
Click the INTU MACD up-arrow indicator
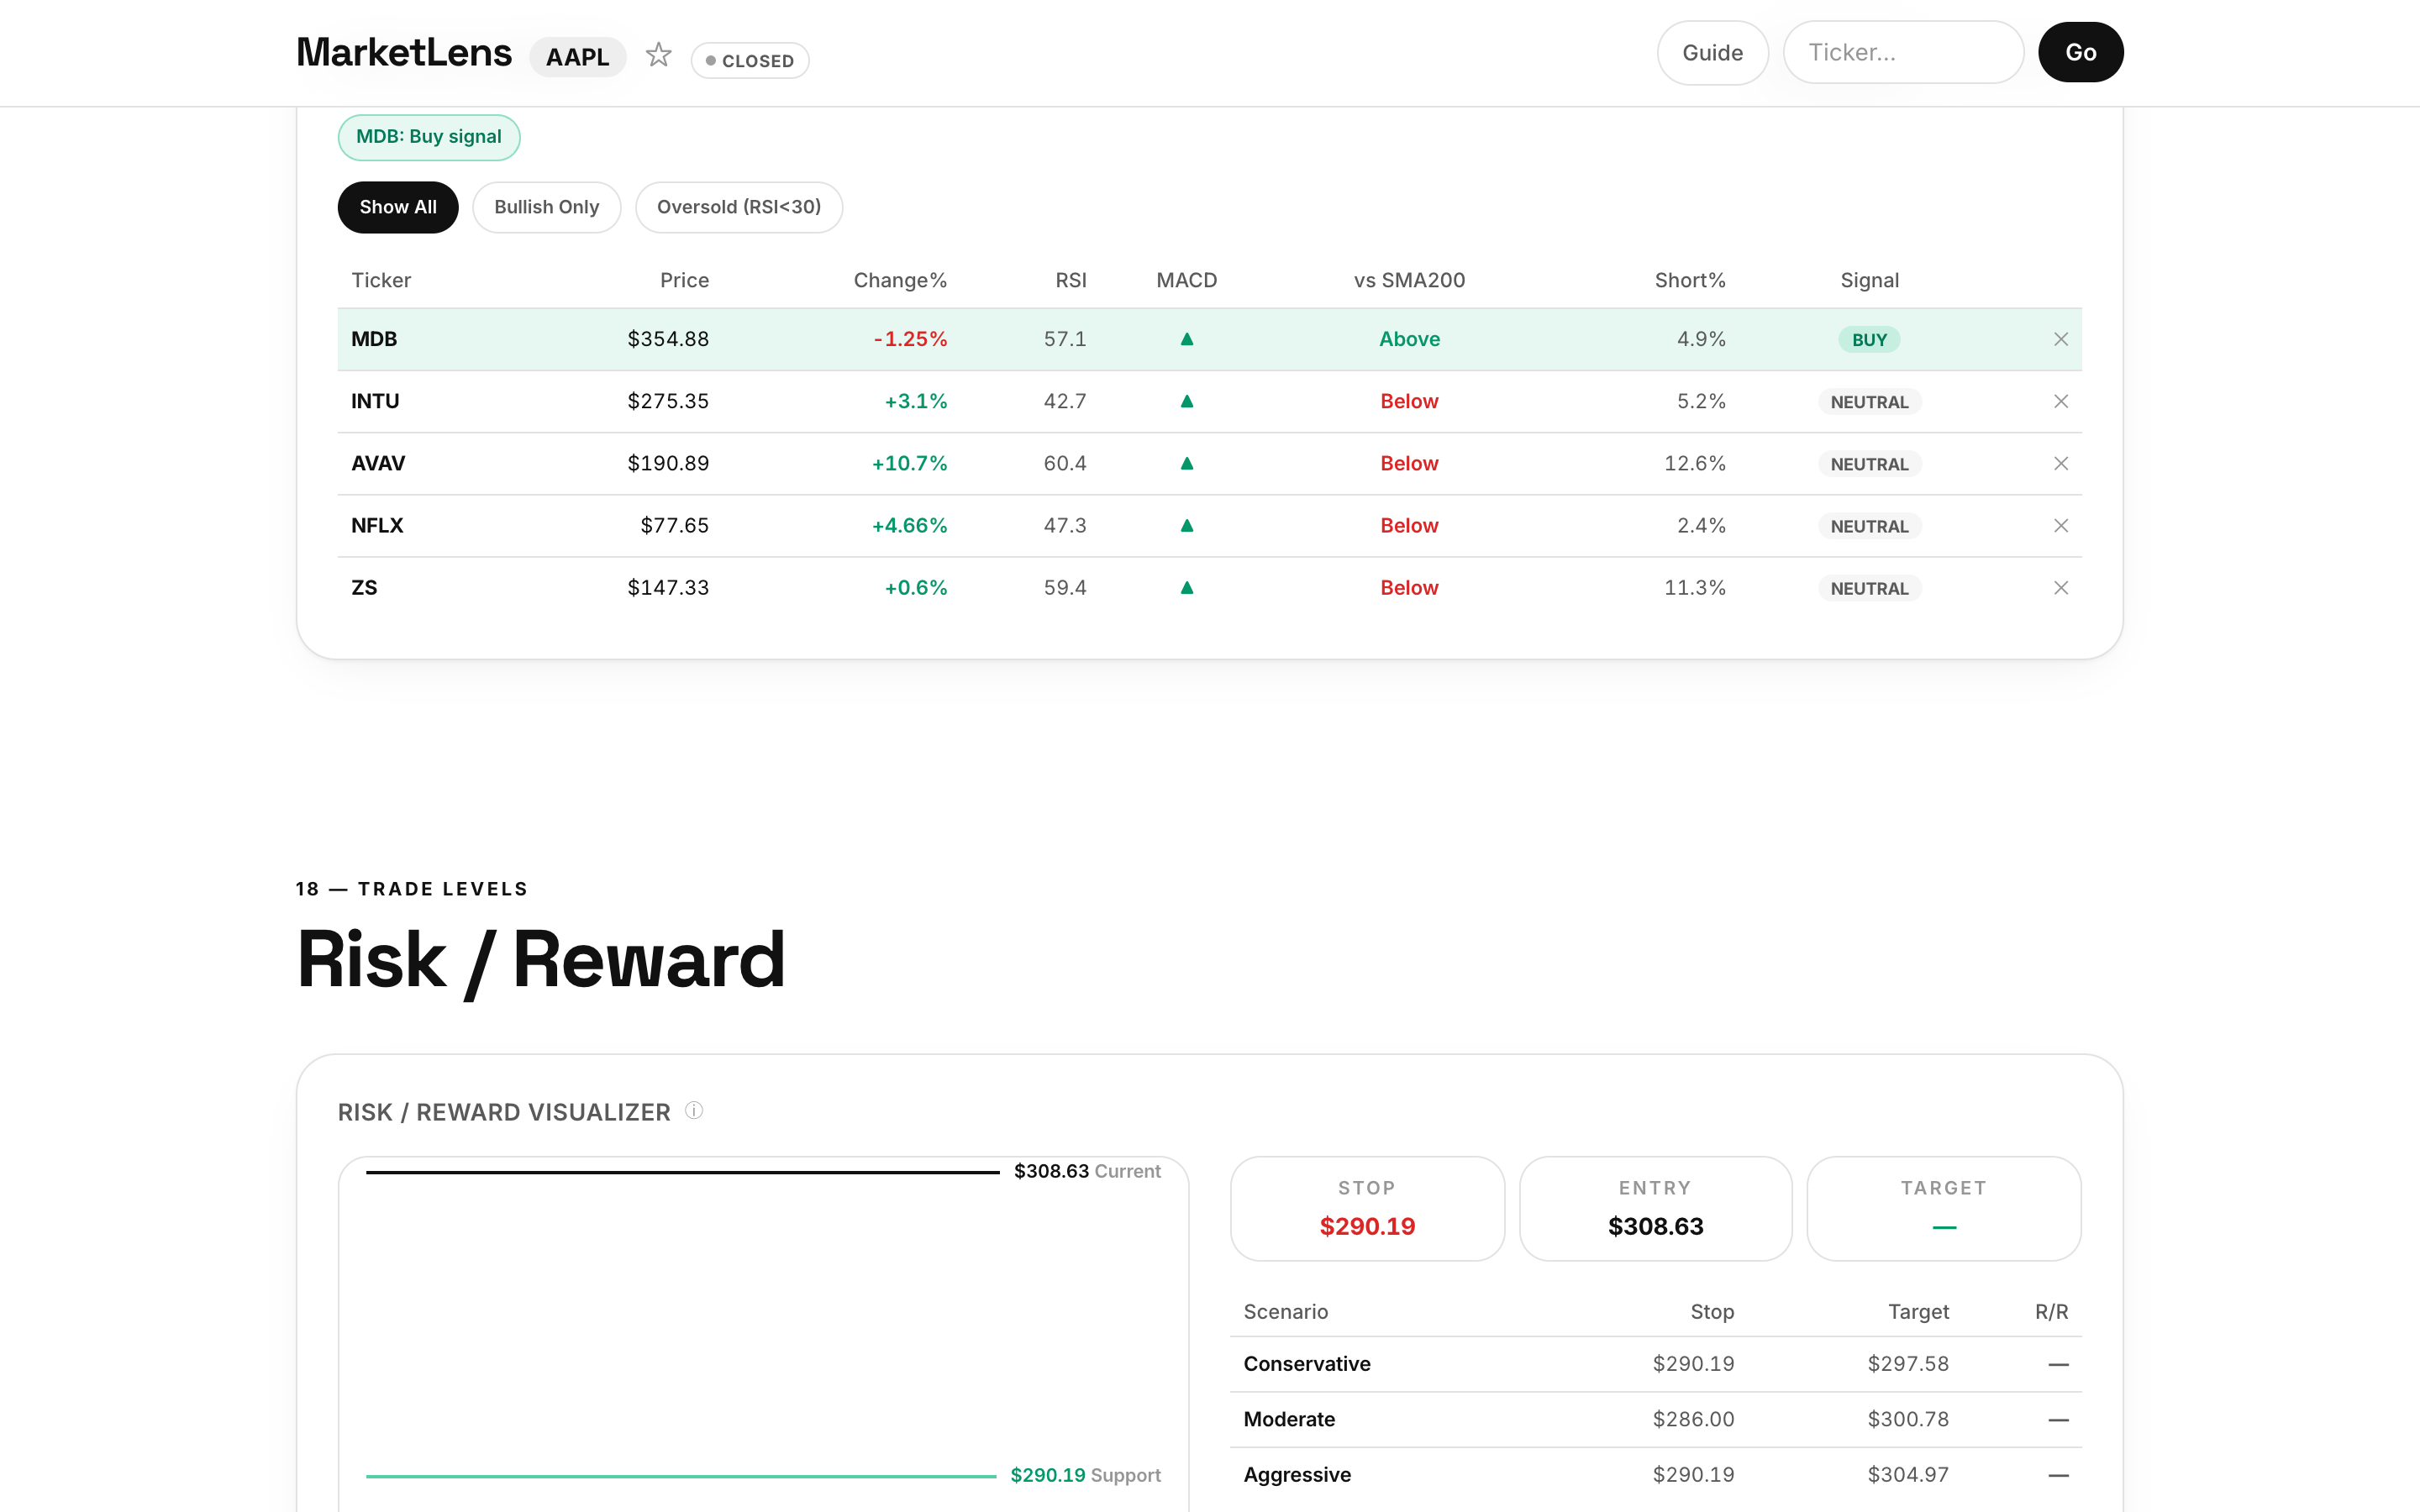click(1187, 401)
